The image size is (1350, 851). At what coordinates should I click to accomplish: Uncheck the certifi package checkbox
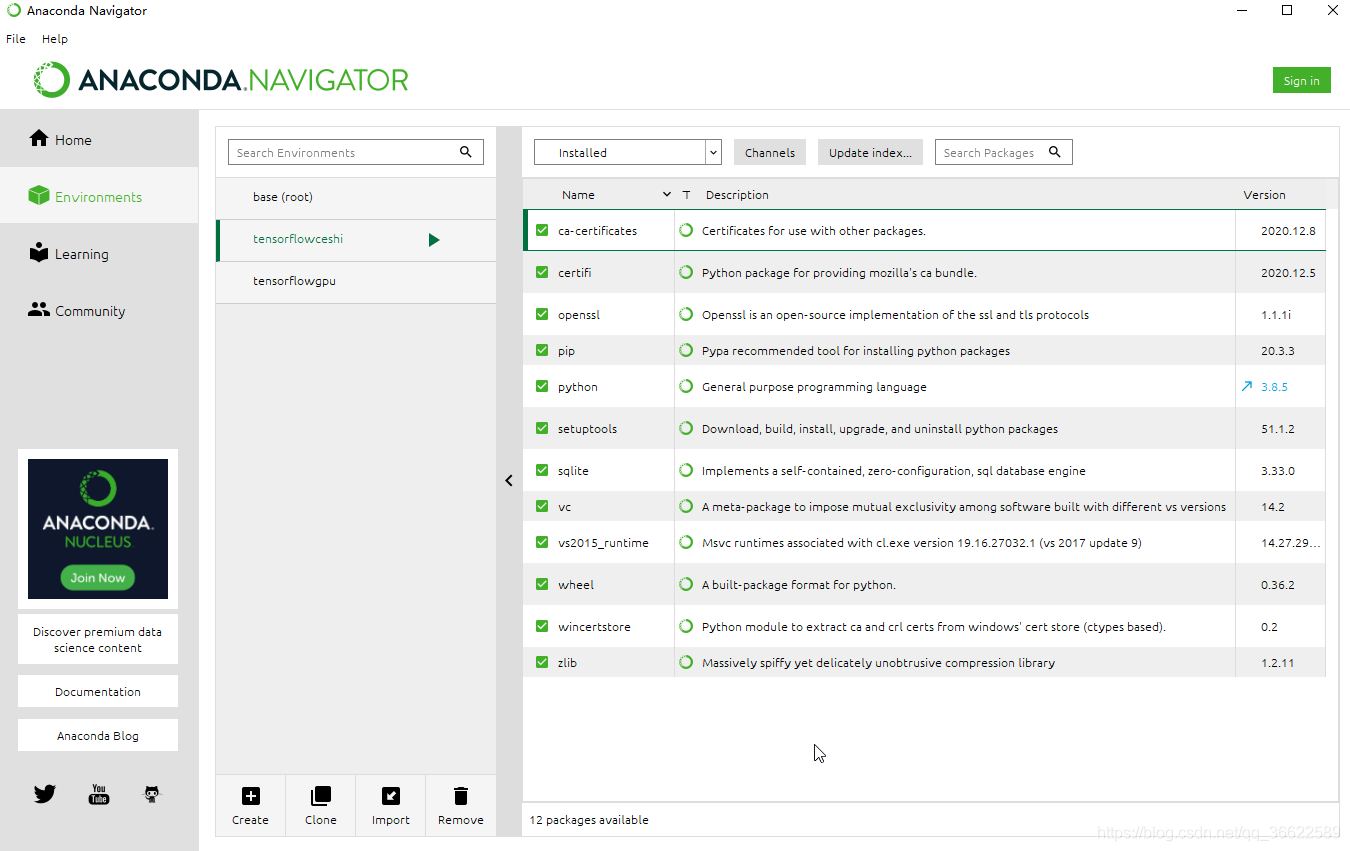[x=542, y=273]
